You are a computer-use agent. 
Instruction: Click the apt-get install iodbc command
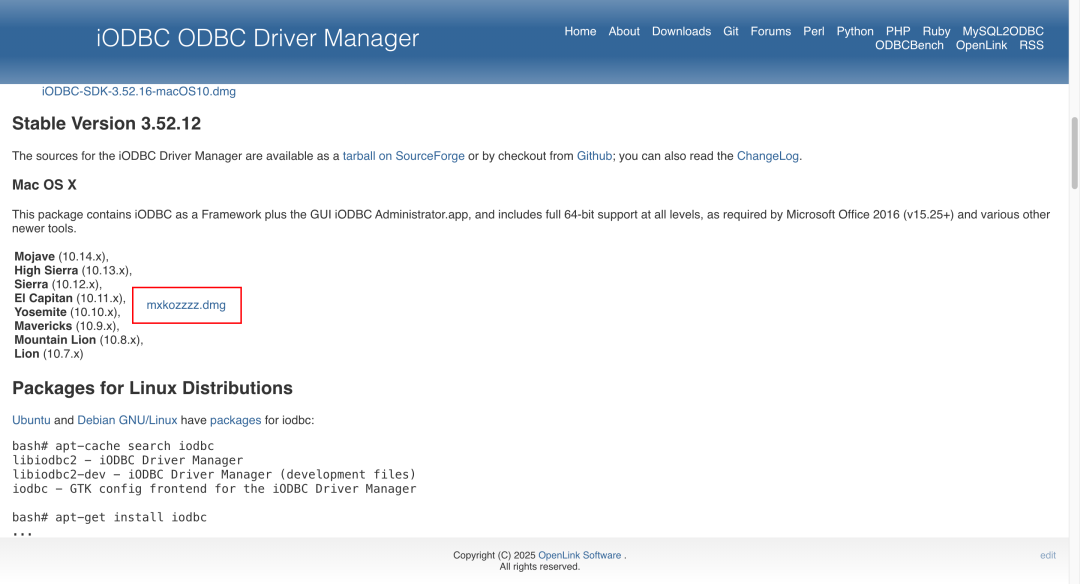click(x=110, y=517)
